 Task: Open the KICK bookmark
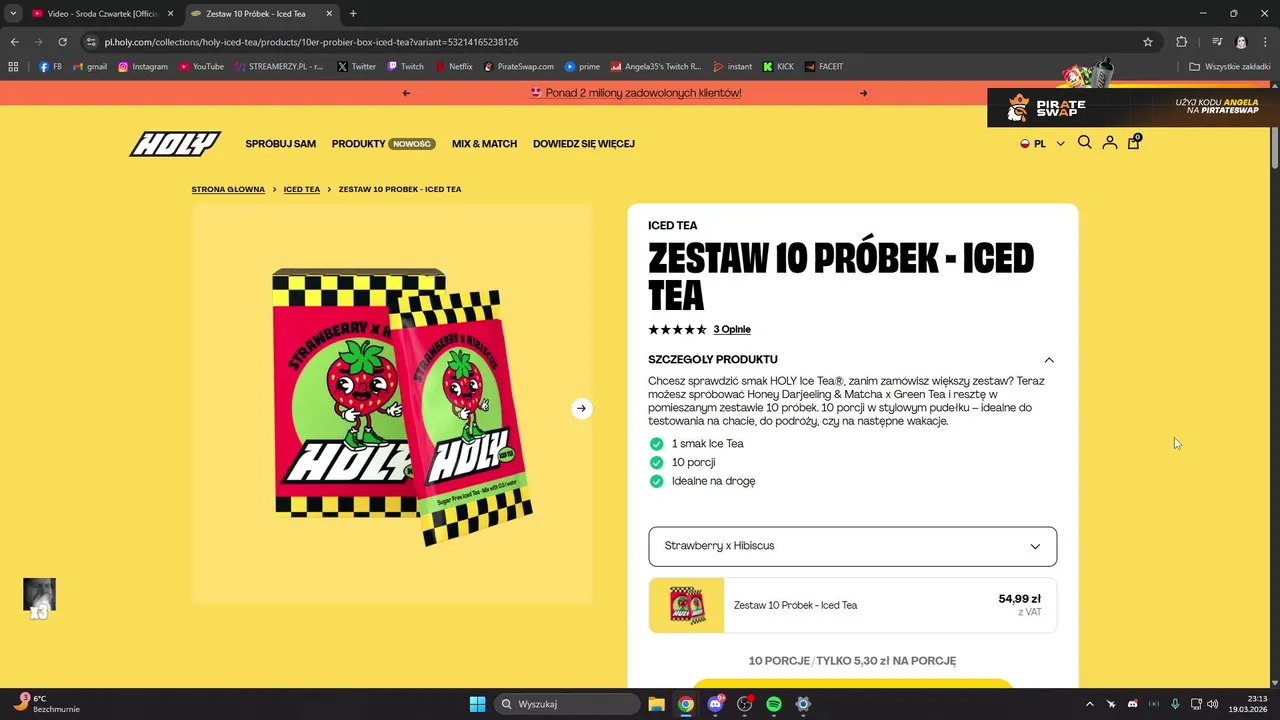click(x=778, y=67)
